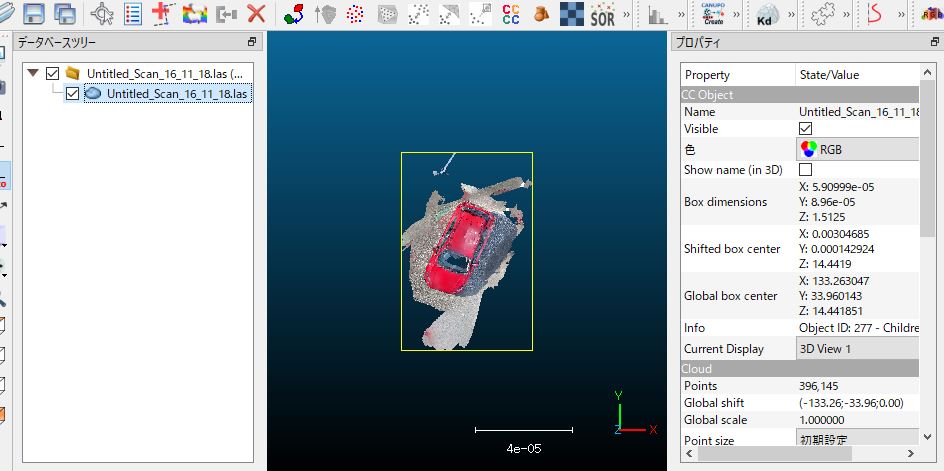Expand hidden toolbar items after SOR
Viewport: 944px width, 471px height.
pos(627,14)
